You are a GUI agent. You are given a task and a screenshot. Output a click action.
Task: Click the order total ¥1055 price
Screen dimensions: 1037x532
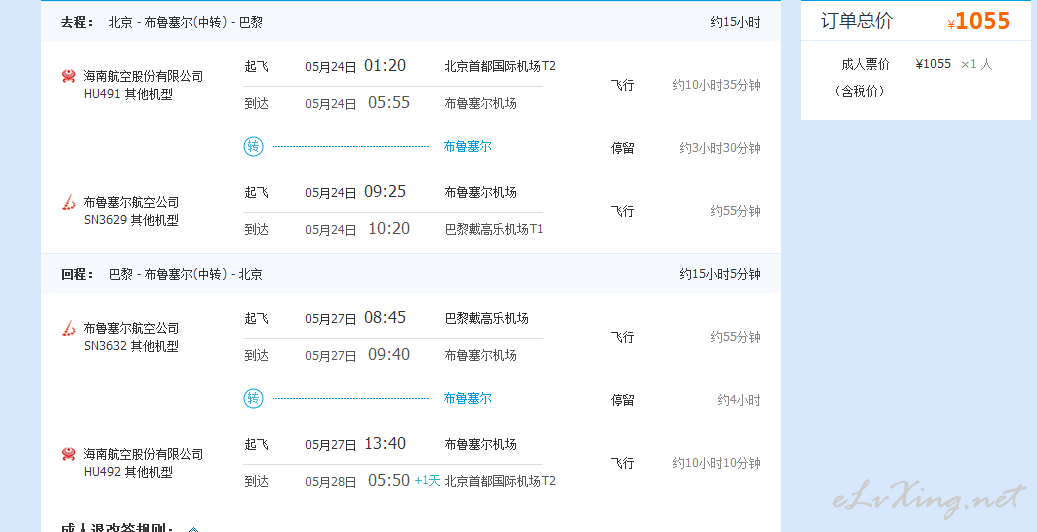pos(979,21)
